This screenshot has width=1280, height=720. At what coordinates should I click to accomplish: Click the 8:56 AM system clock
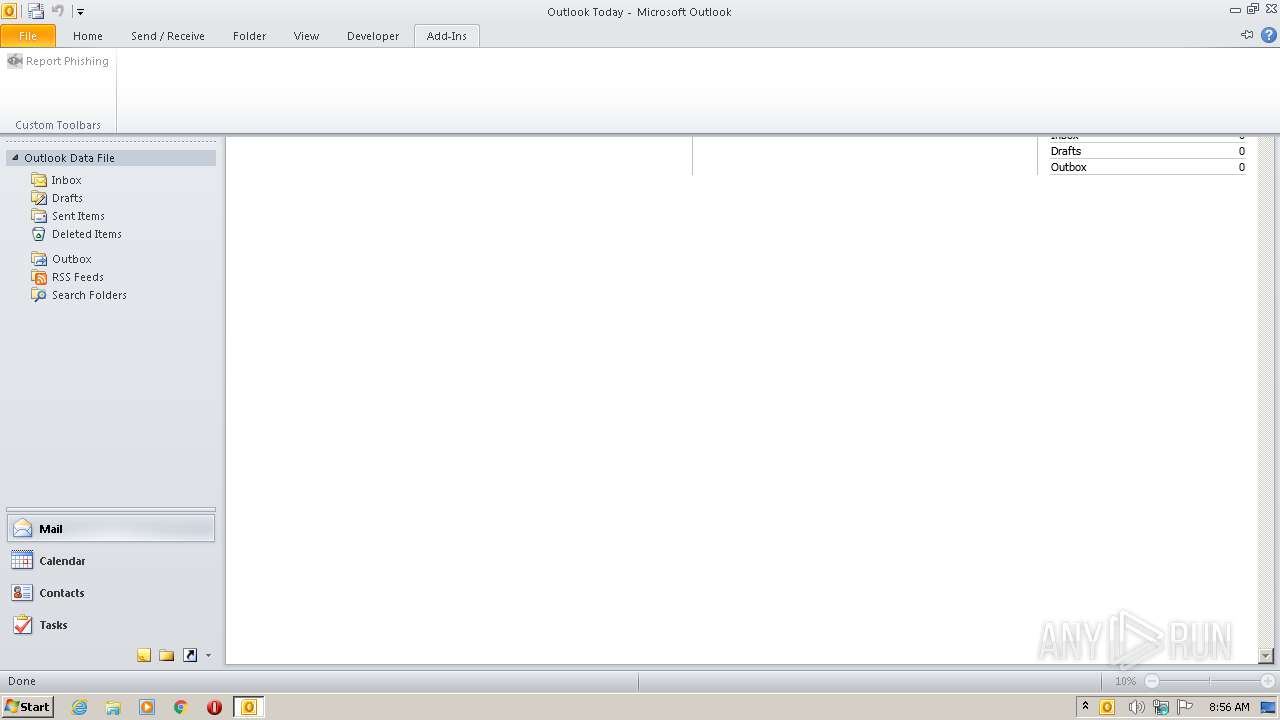1229,707
